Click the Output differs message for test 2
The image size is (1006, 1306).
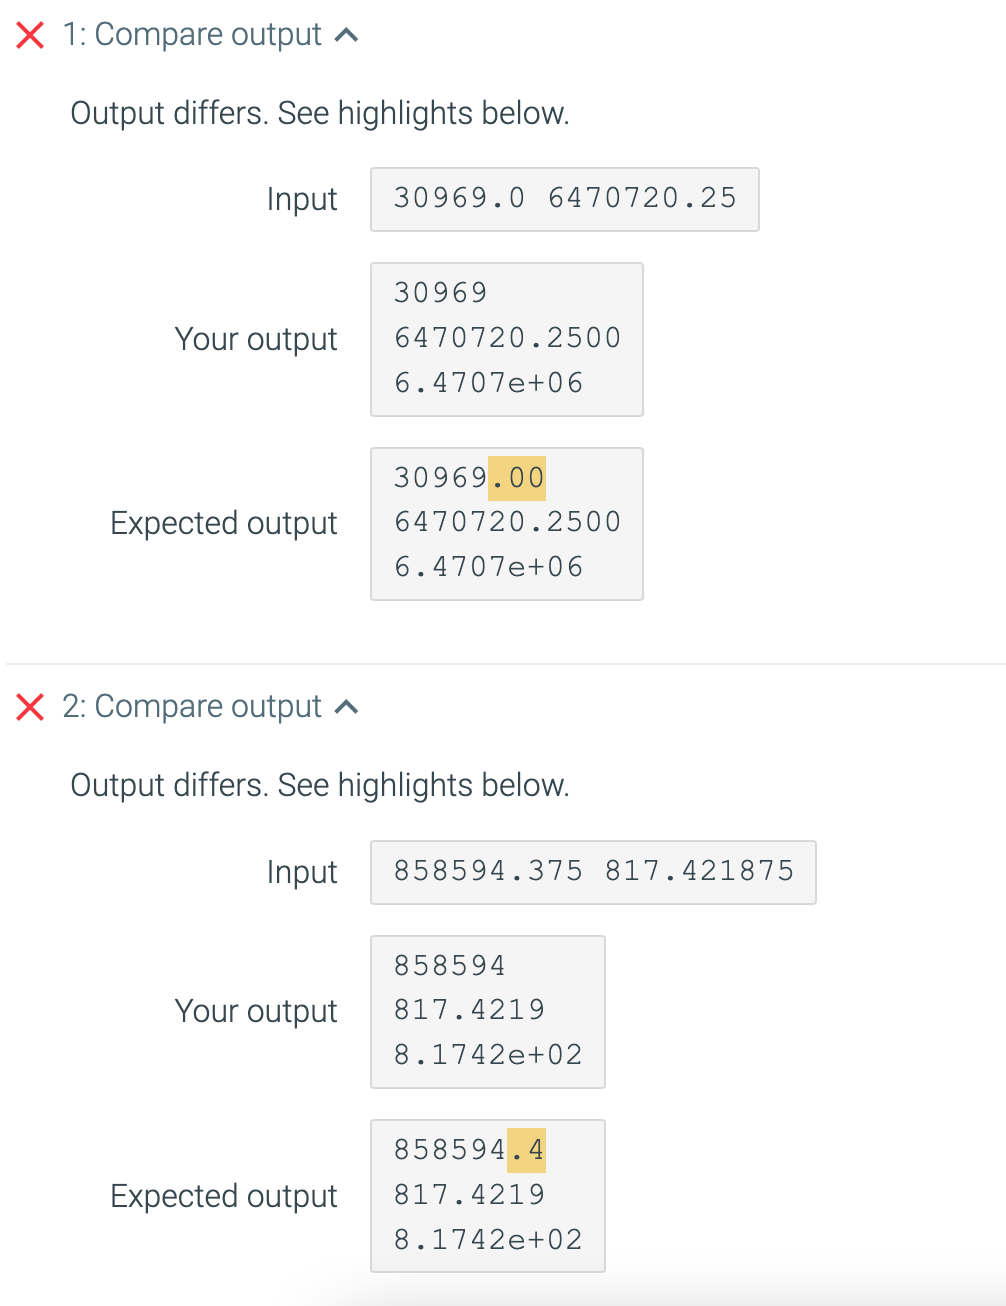click(319, 785)
